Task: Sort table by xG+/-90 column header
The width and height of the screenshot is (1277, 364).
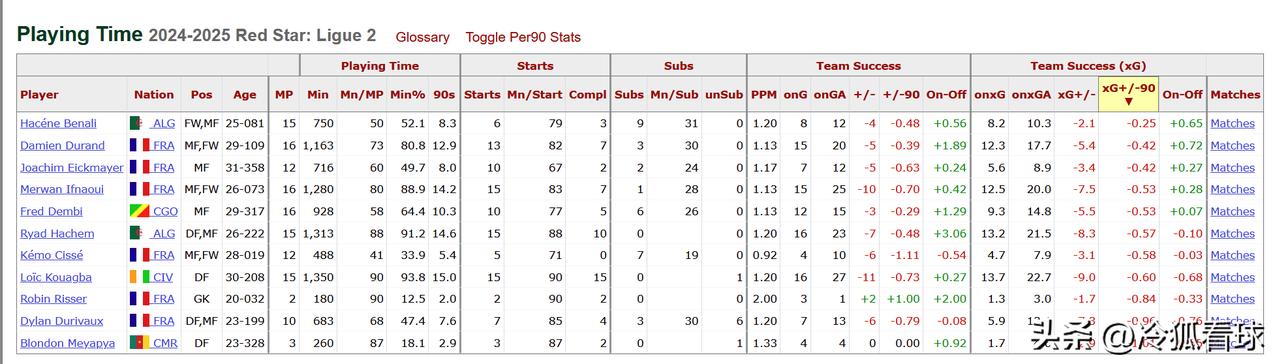Action: click(1128, 94)
